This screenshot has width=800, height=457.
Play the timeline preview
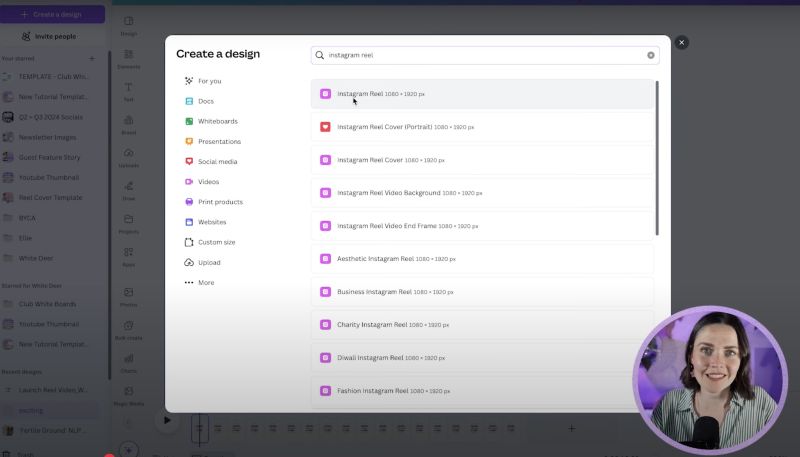click(167, 421)
